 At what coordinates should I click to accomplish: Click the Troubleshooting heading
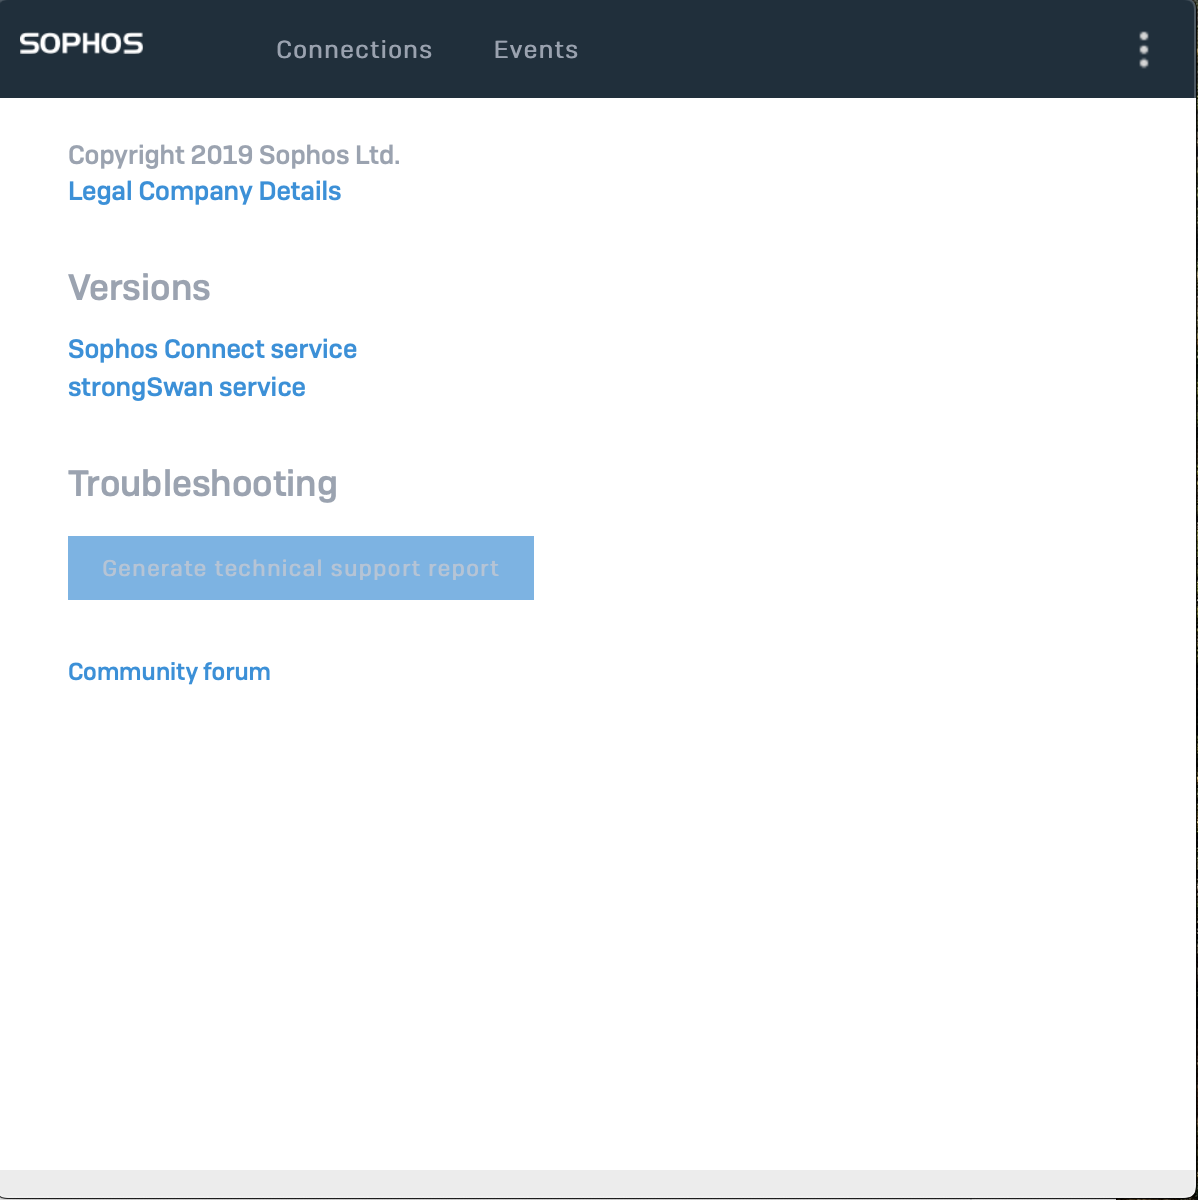(x=202, y=484)
